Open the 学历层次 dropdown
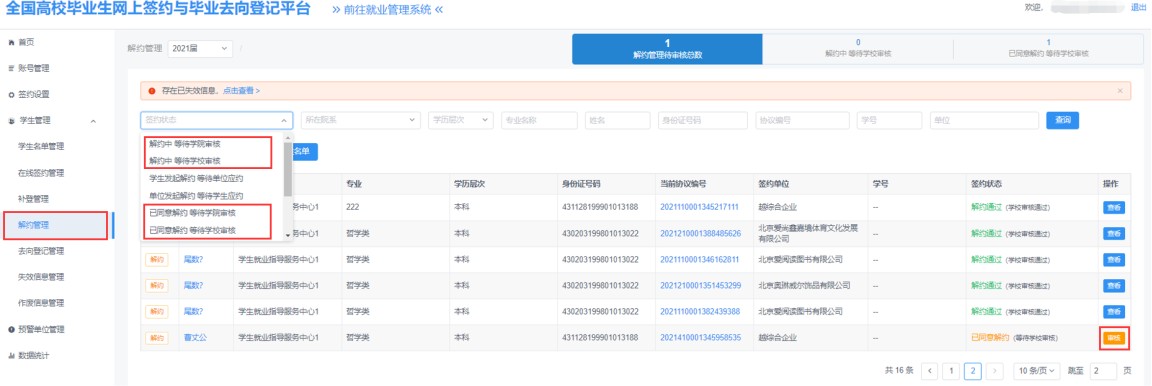The image size is (1152, 386). (461, 120)
